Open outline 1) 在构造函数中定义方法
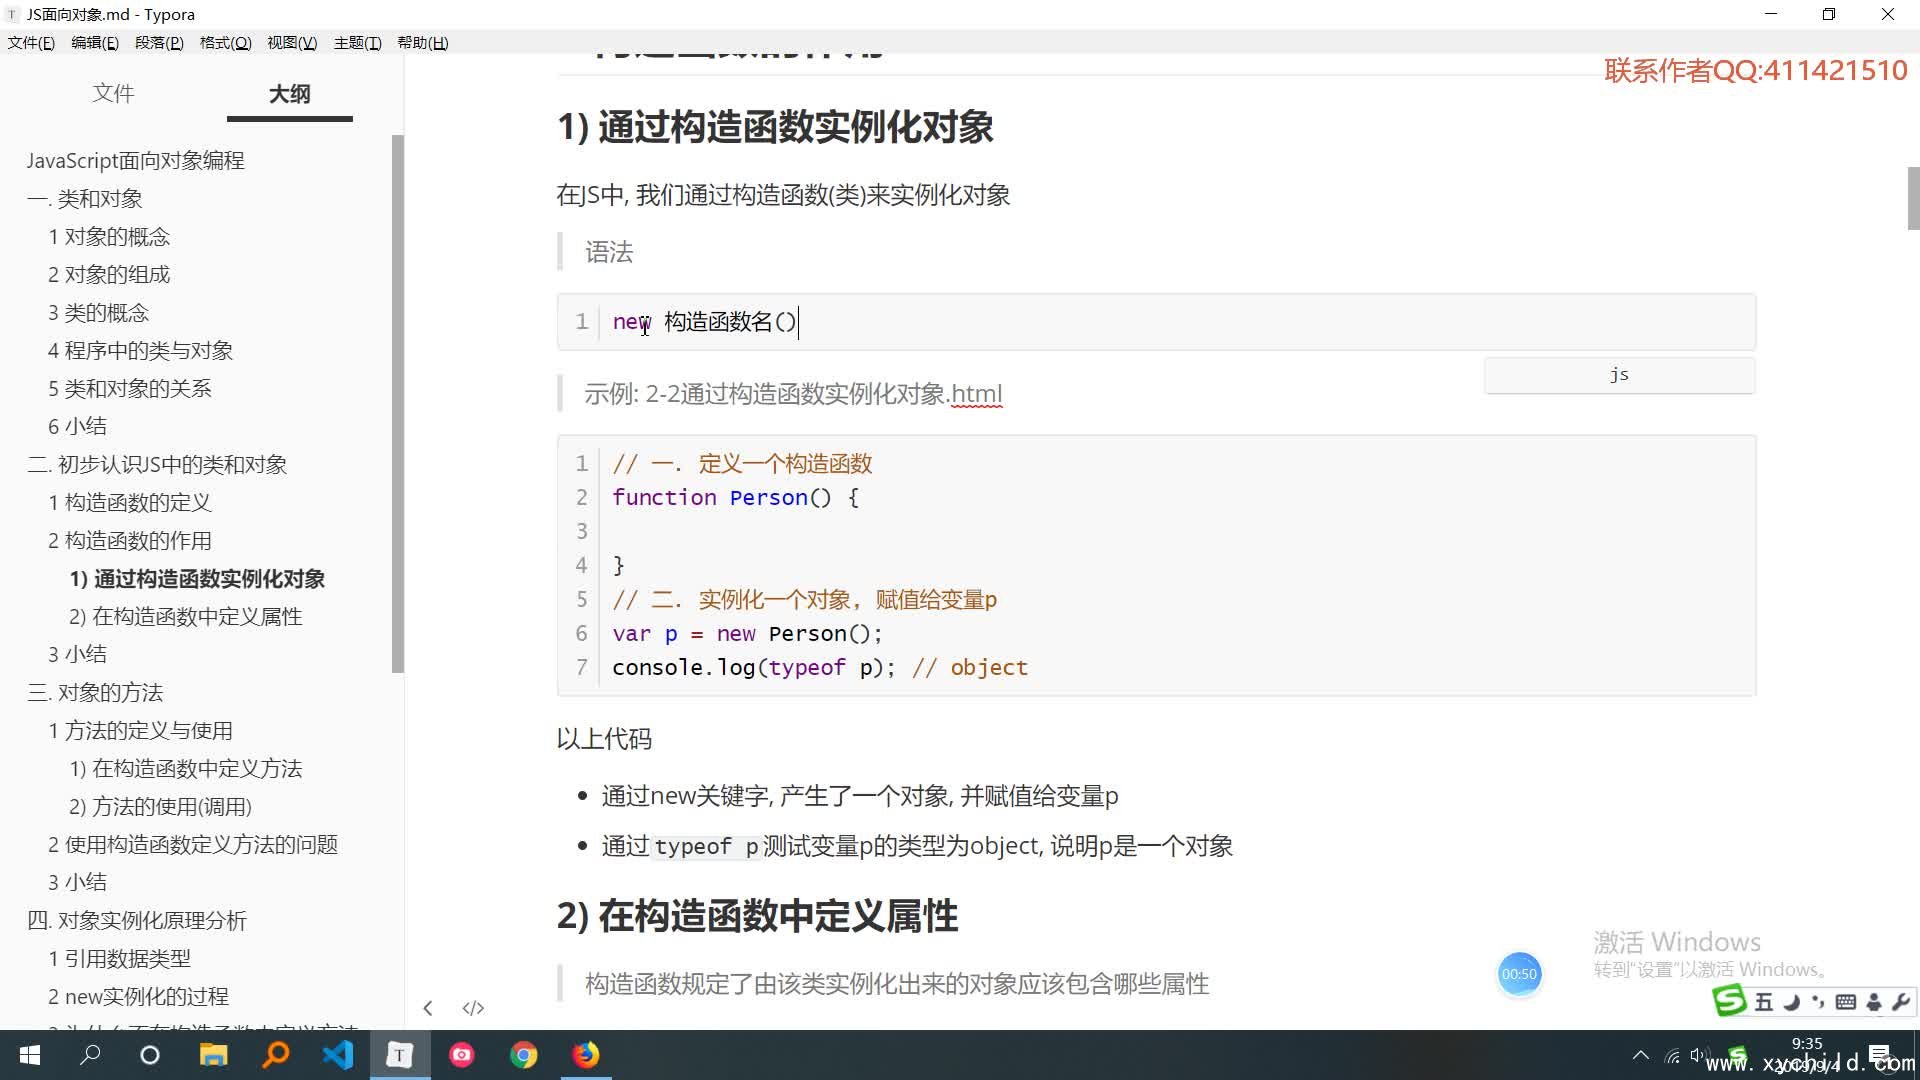 coord(186,769)
